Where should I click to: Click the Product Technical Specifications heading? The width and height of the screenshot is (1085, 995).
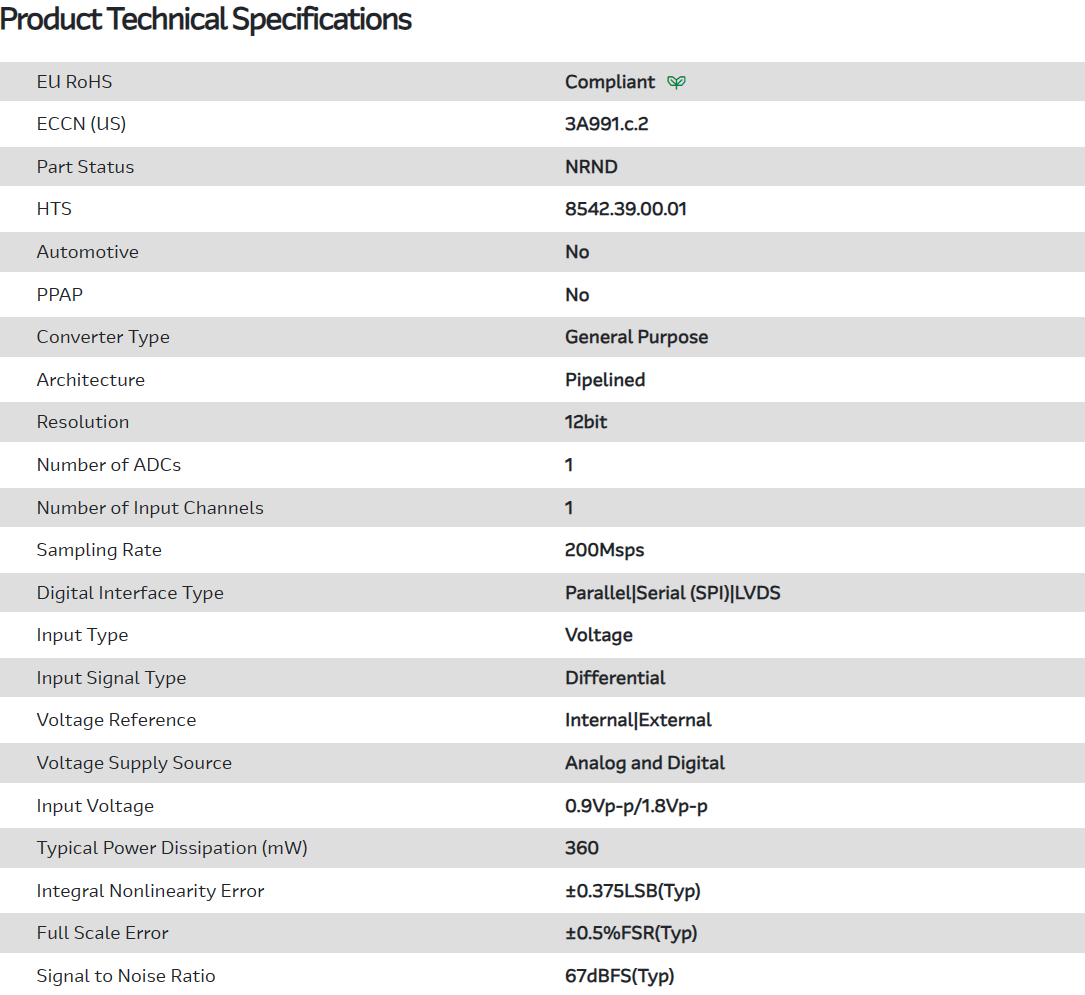tap(206, 19)
